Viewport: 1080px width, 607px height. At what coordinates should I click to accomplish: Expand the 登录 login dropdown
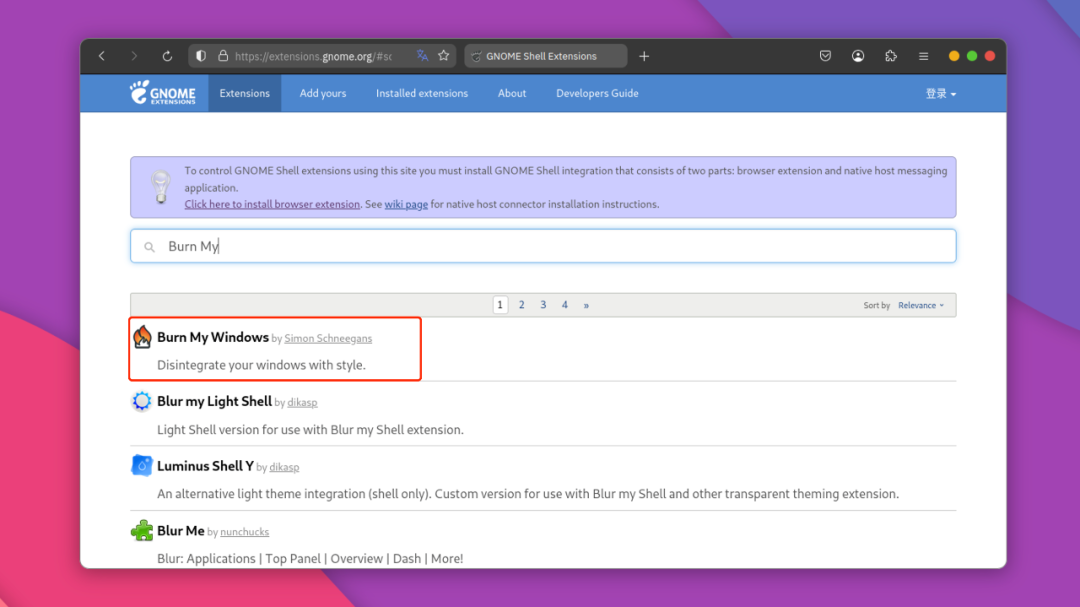(x=940, y=94)
